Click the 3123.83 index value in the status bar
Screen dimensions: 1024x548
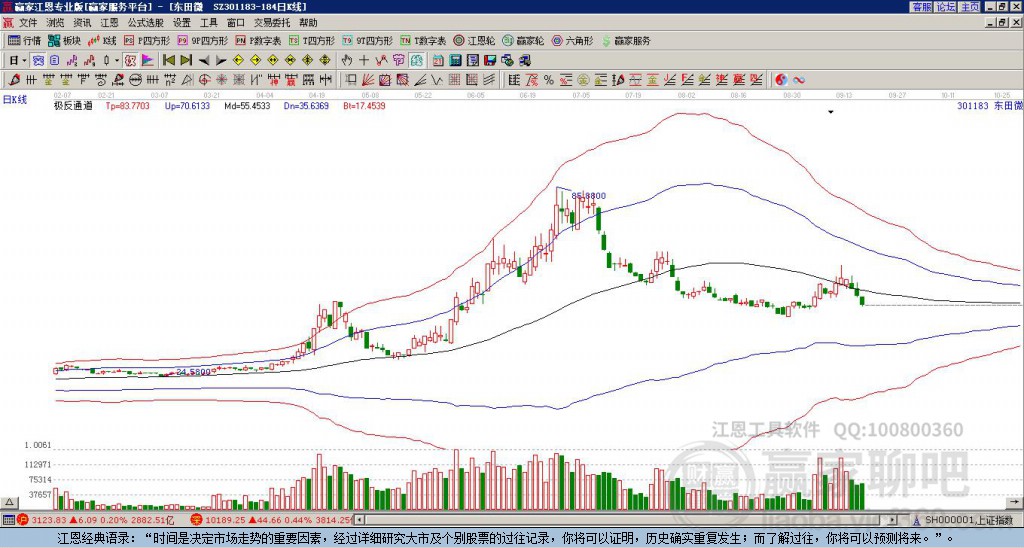(50, 520)
